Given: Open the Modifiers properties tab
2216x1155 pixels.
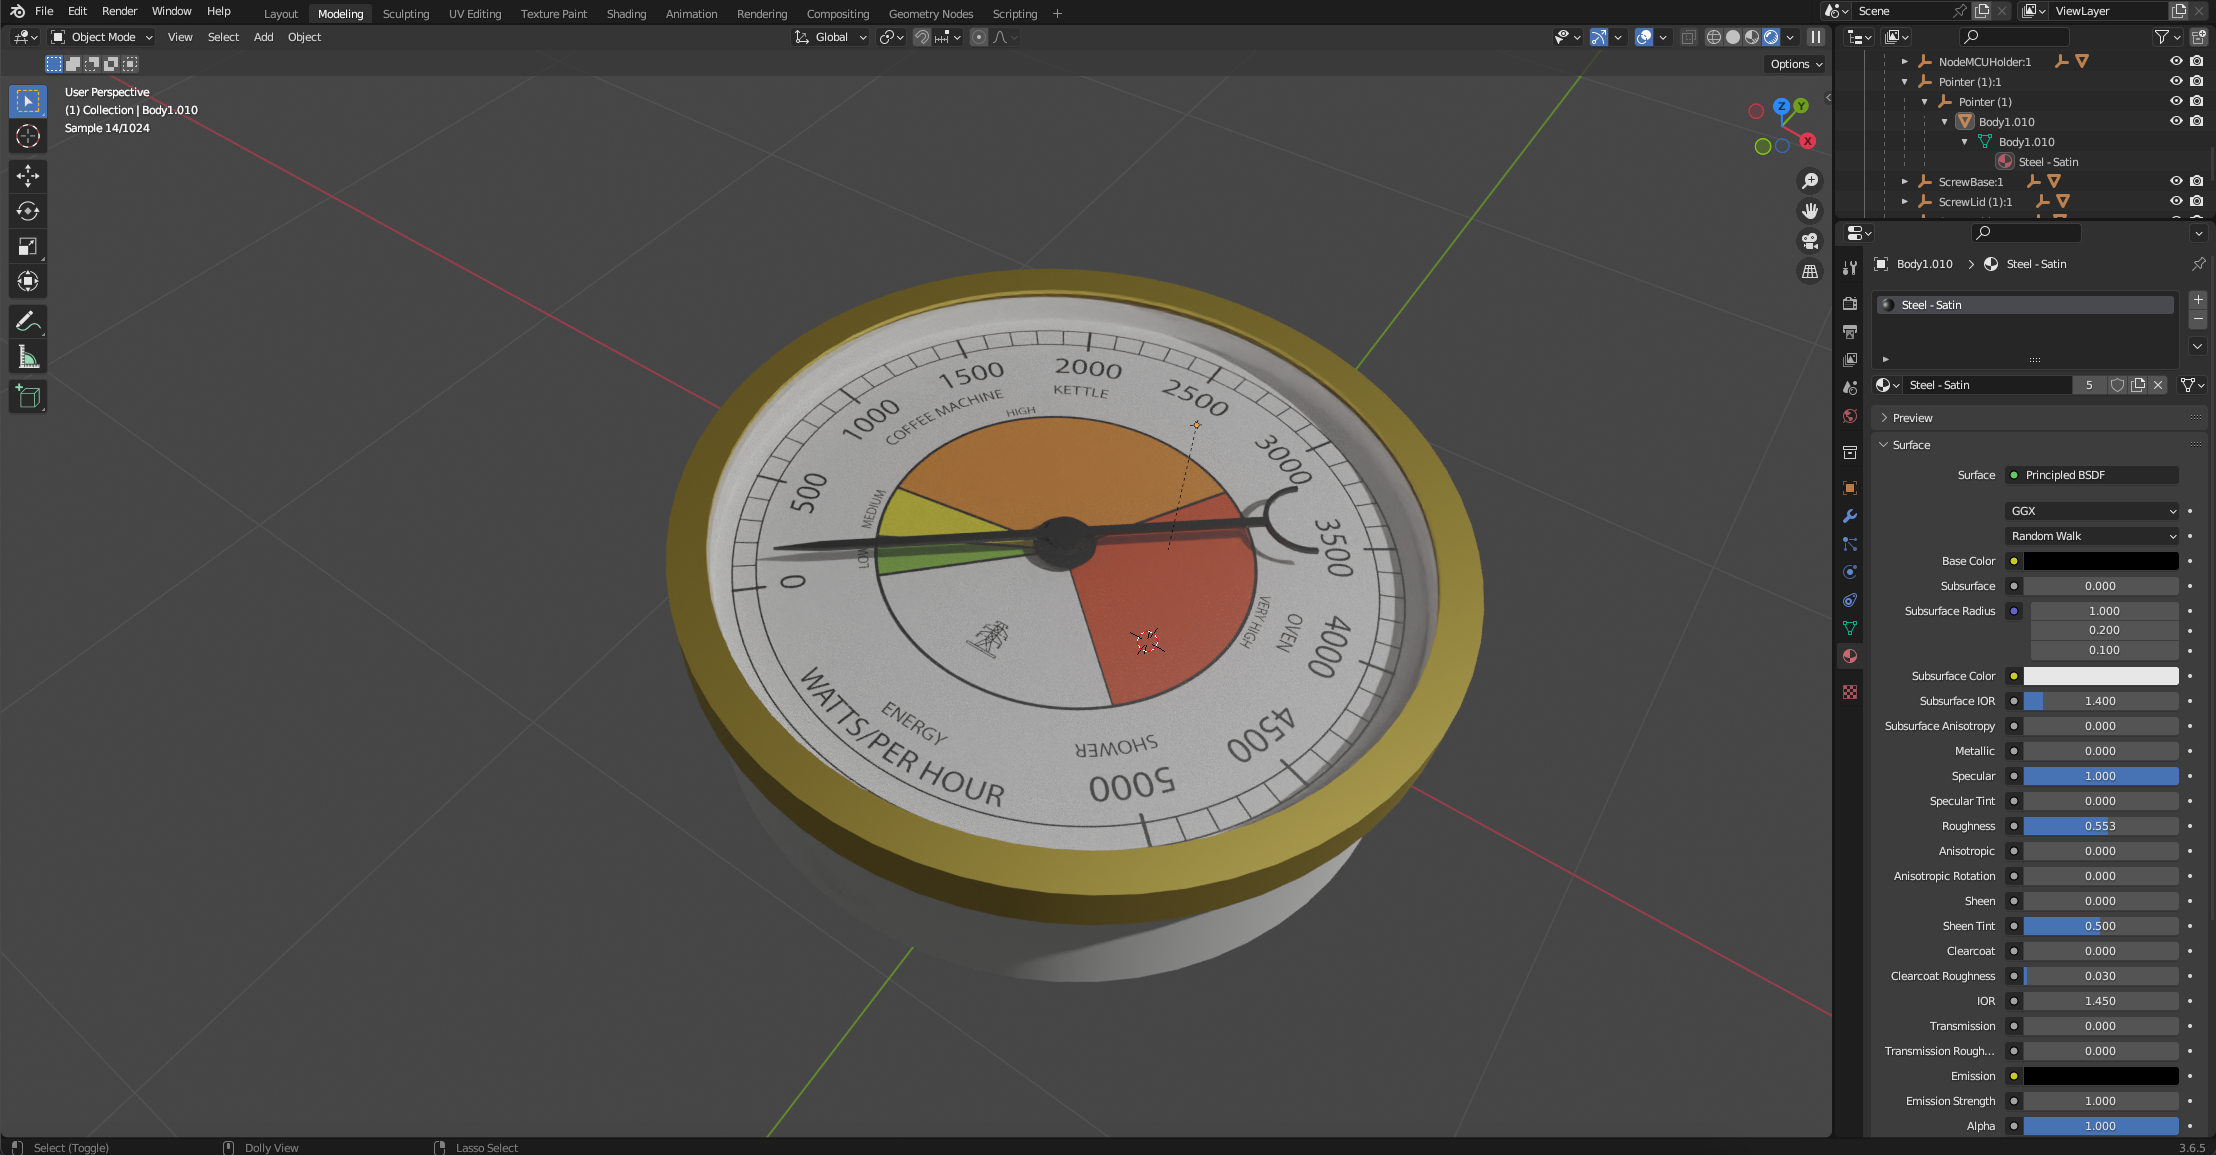Looking at the screenshot, I should pos(1850,516).
